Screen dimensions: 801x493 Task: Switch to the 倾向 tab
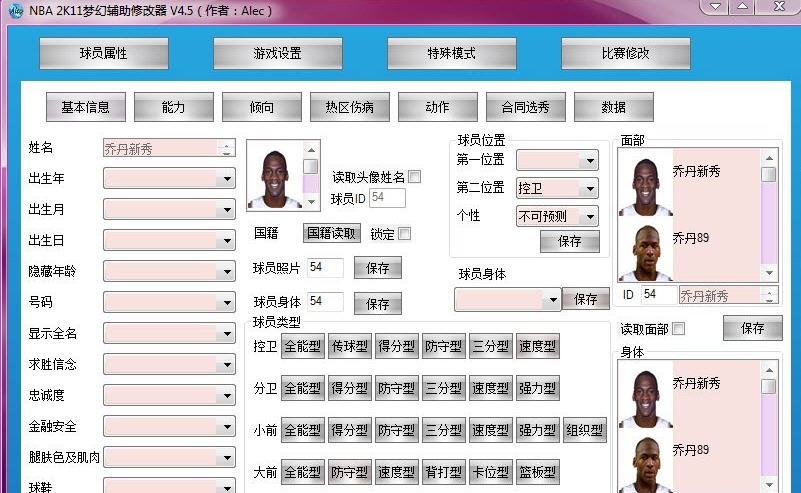click(262, 107)
